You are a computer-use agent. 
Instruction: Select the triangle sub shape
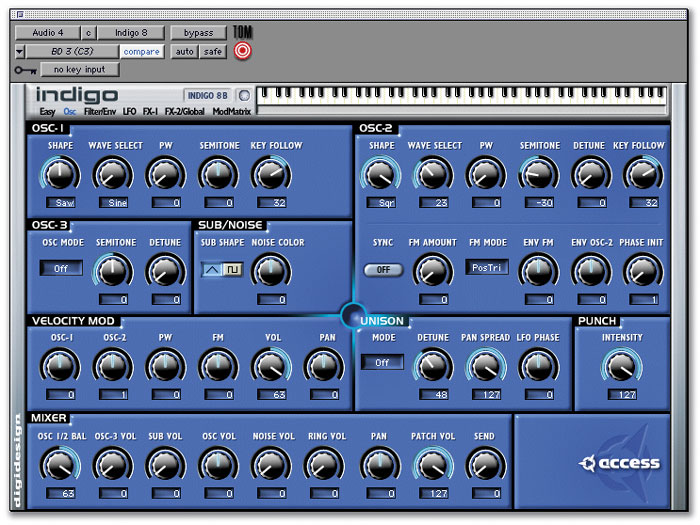pyautogui.click(x=211, y=269)
